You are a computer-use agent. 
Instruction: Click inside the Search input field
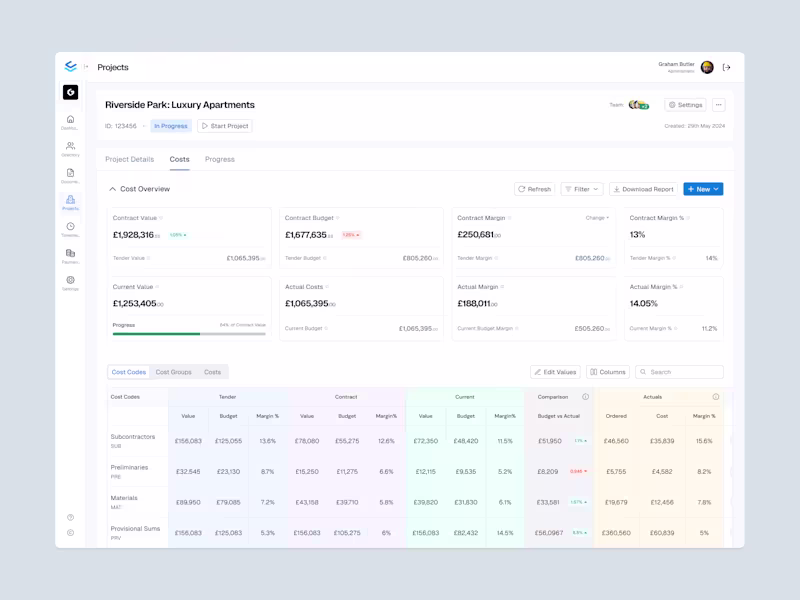685,371
